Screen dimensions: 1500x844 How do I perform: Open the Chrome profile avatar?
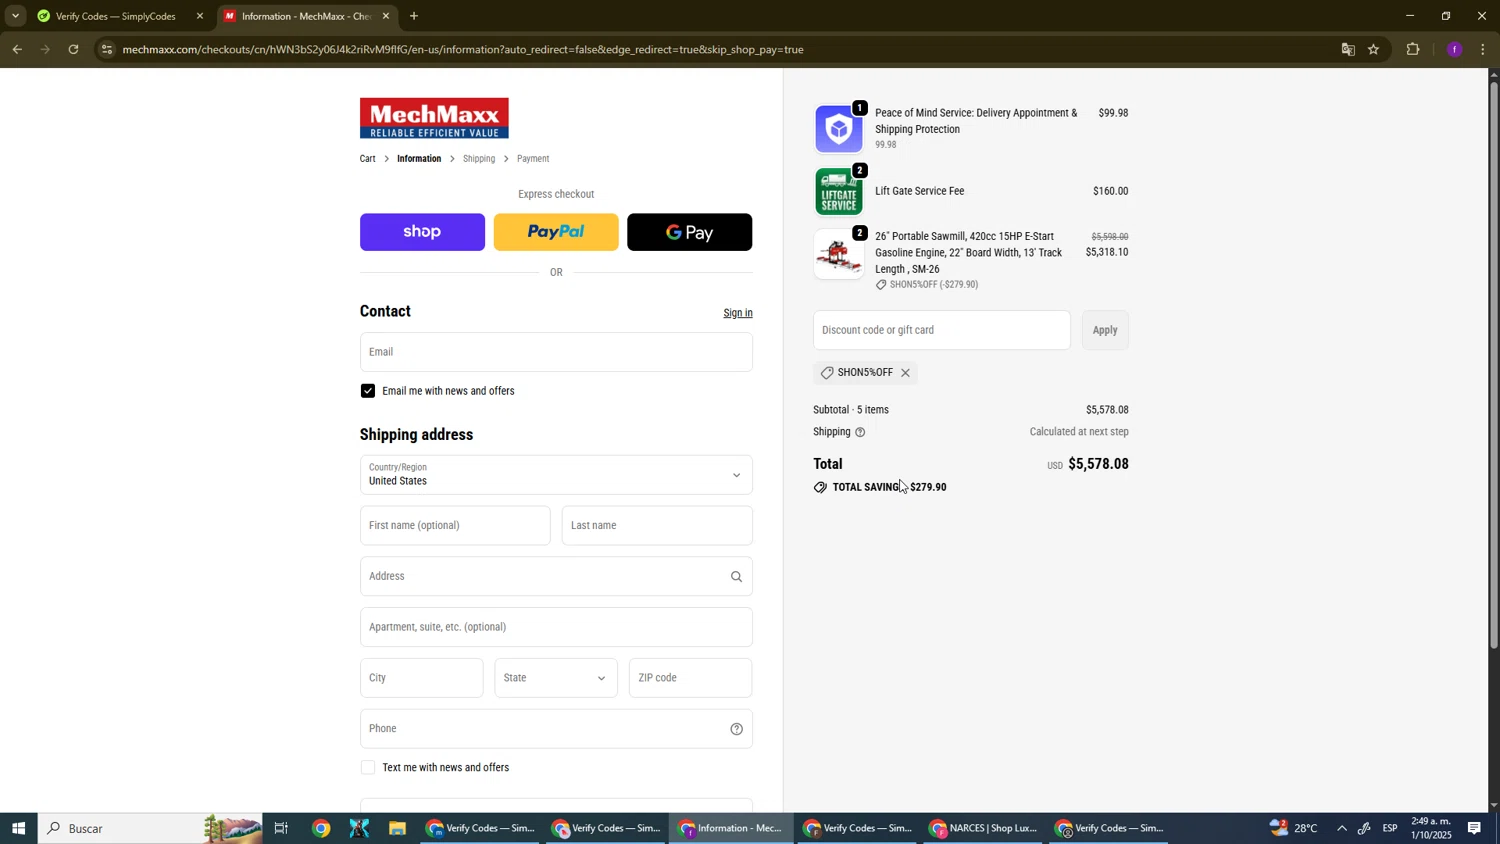coord(1454,49)
